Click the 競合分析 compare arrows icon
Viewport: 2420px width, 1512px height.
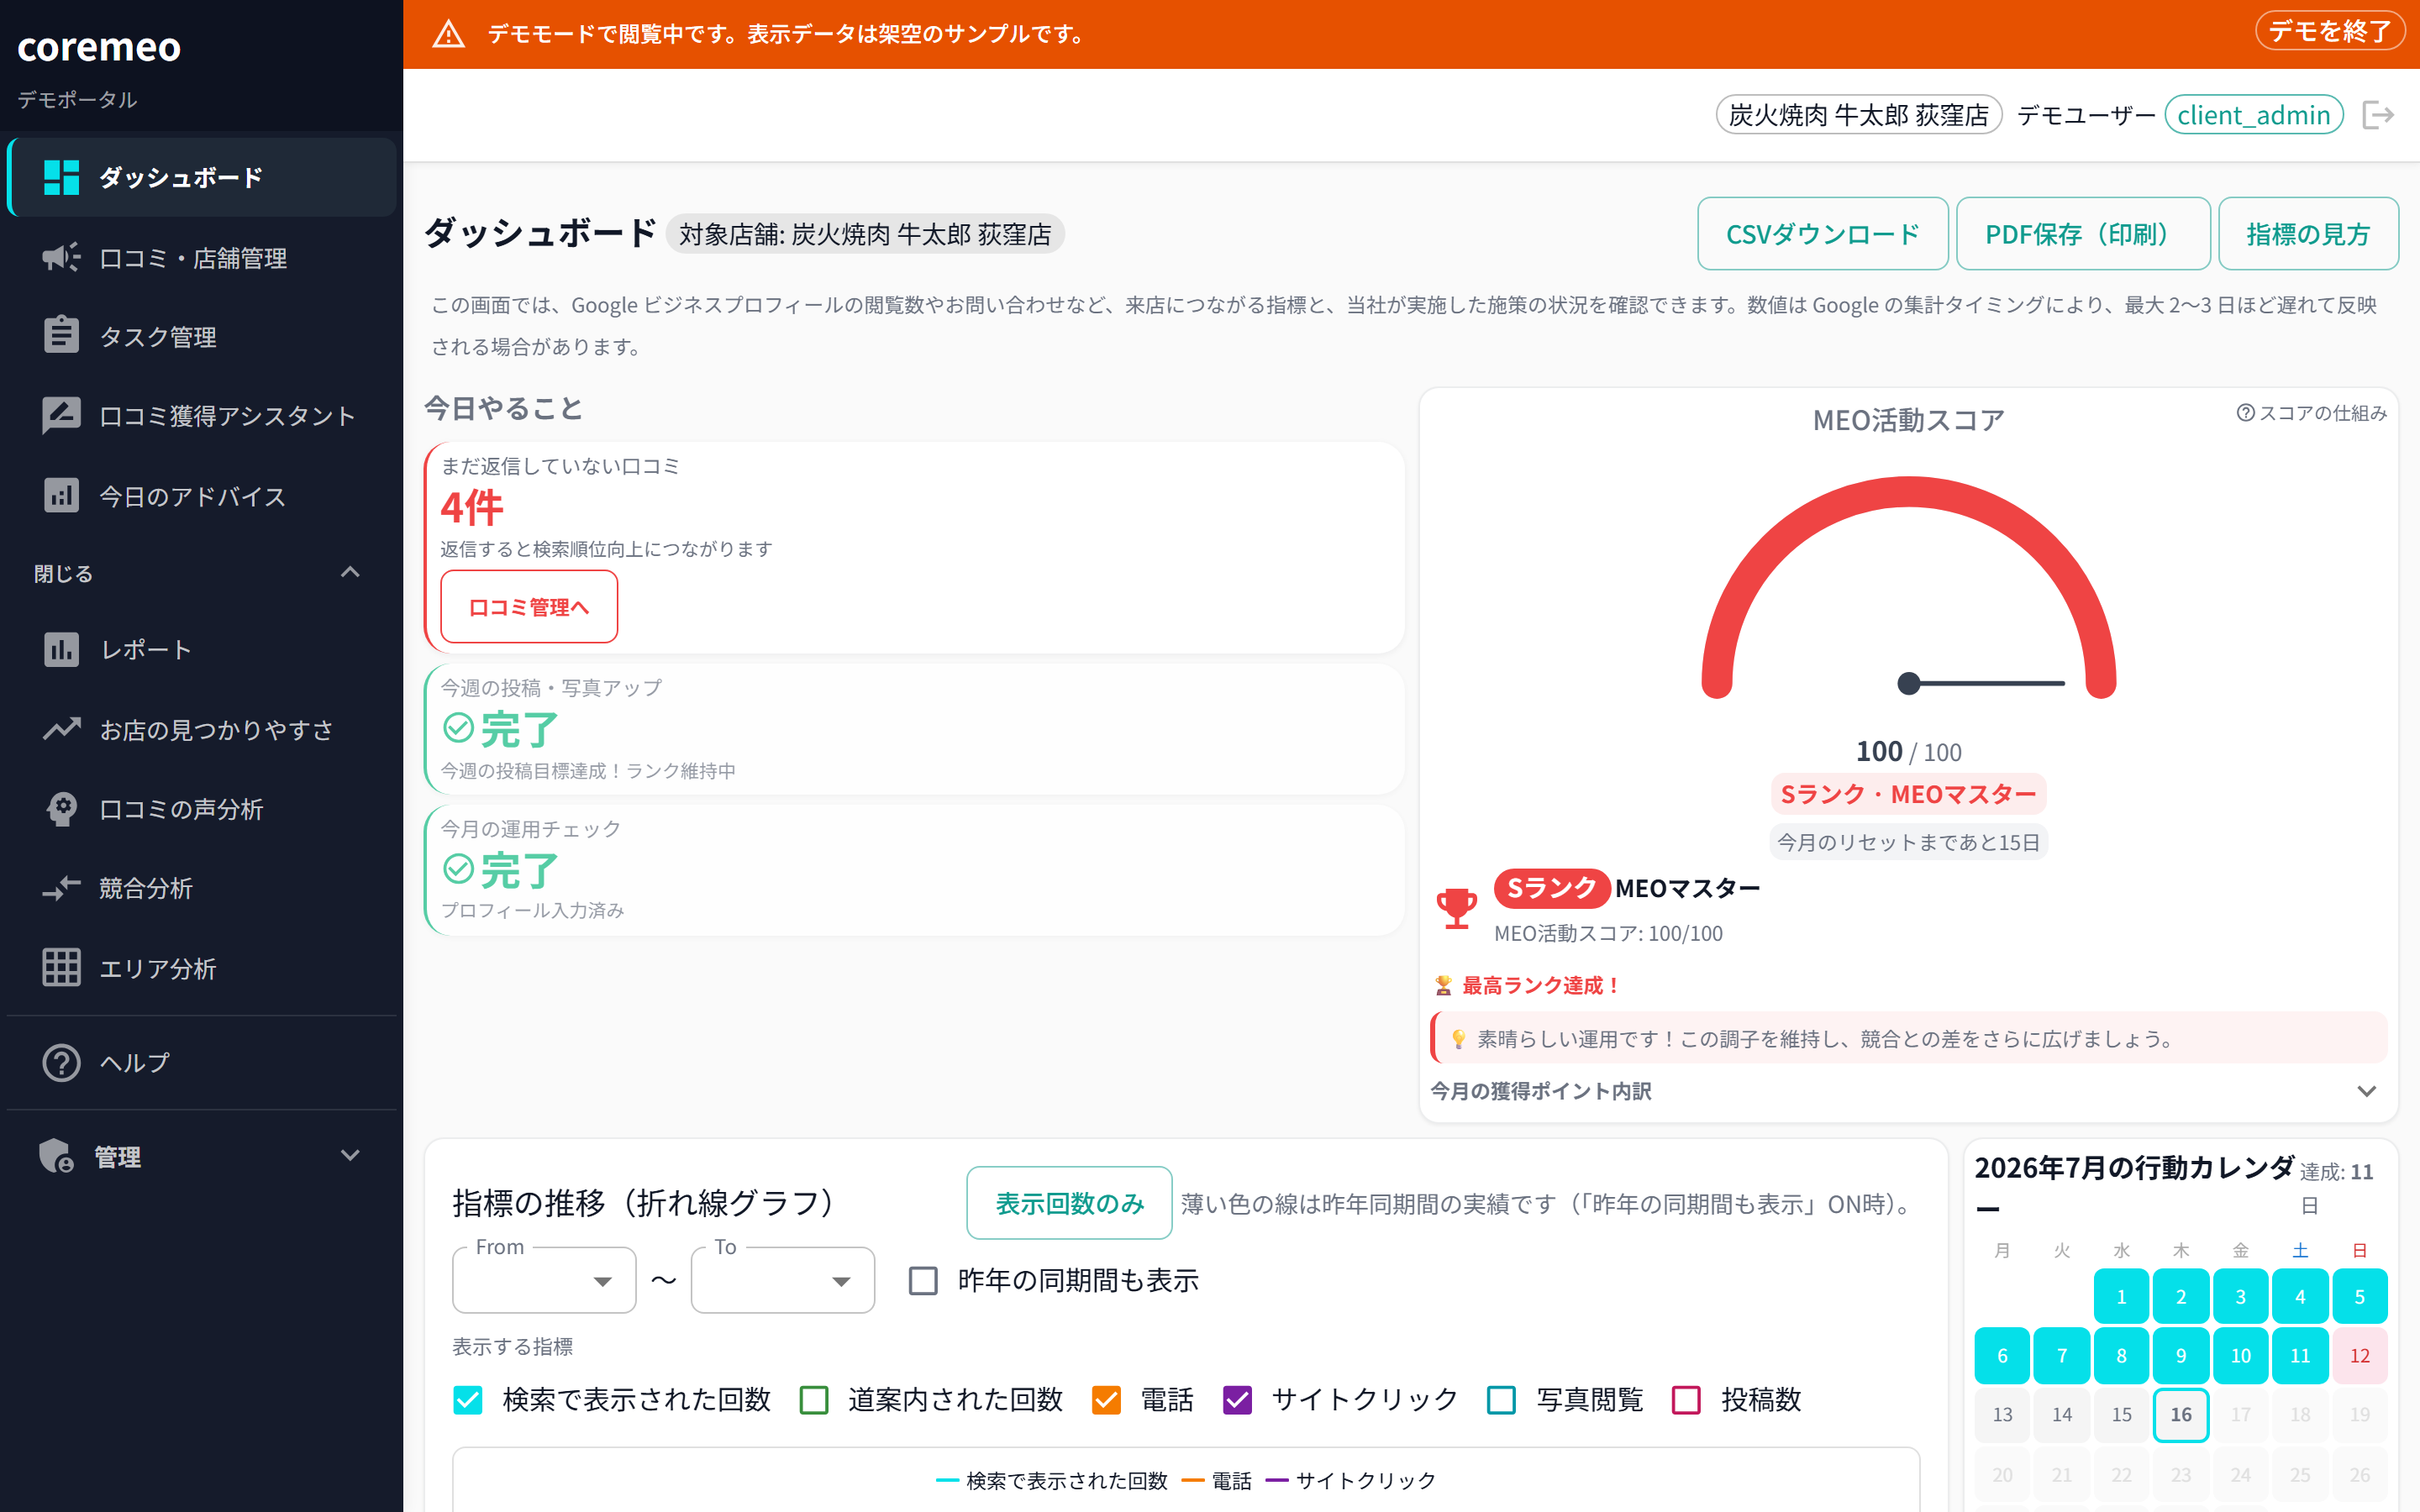coord(61,888)
